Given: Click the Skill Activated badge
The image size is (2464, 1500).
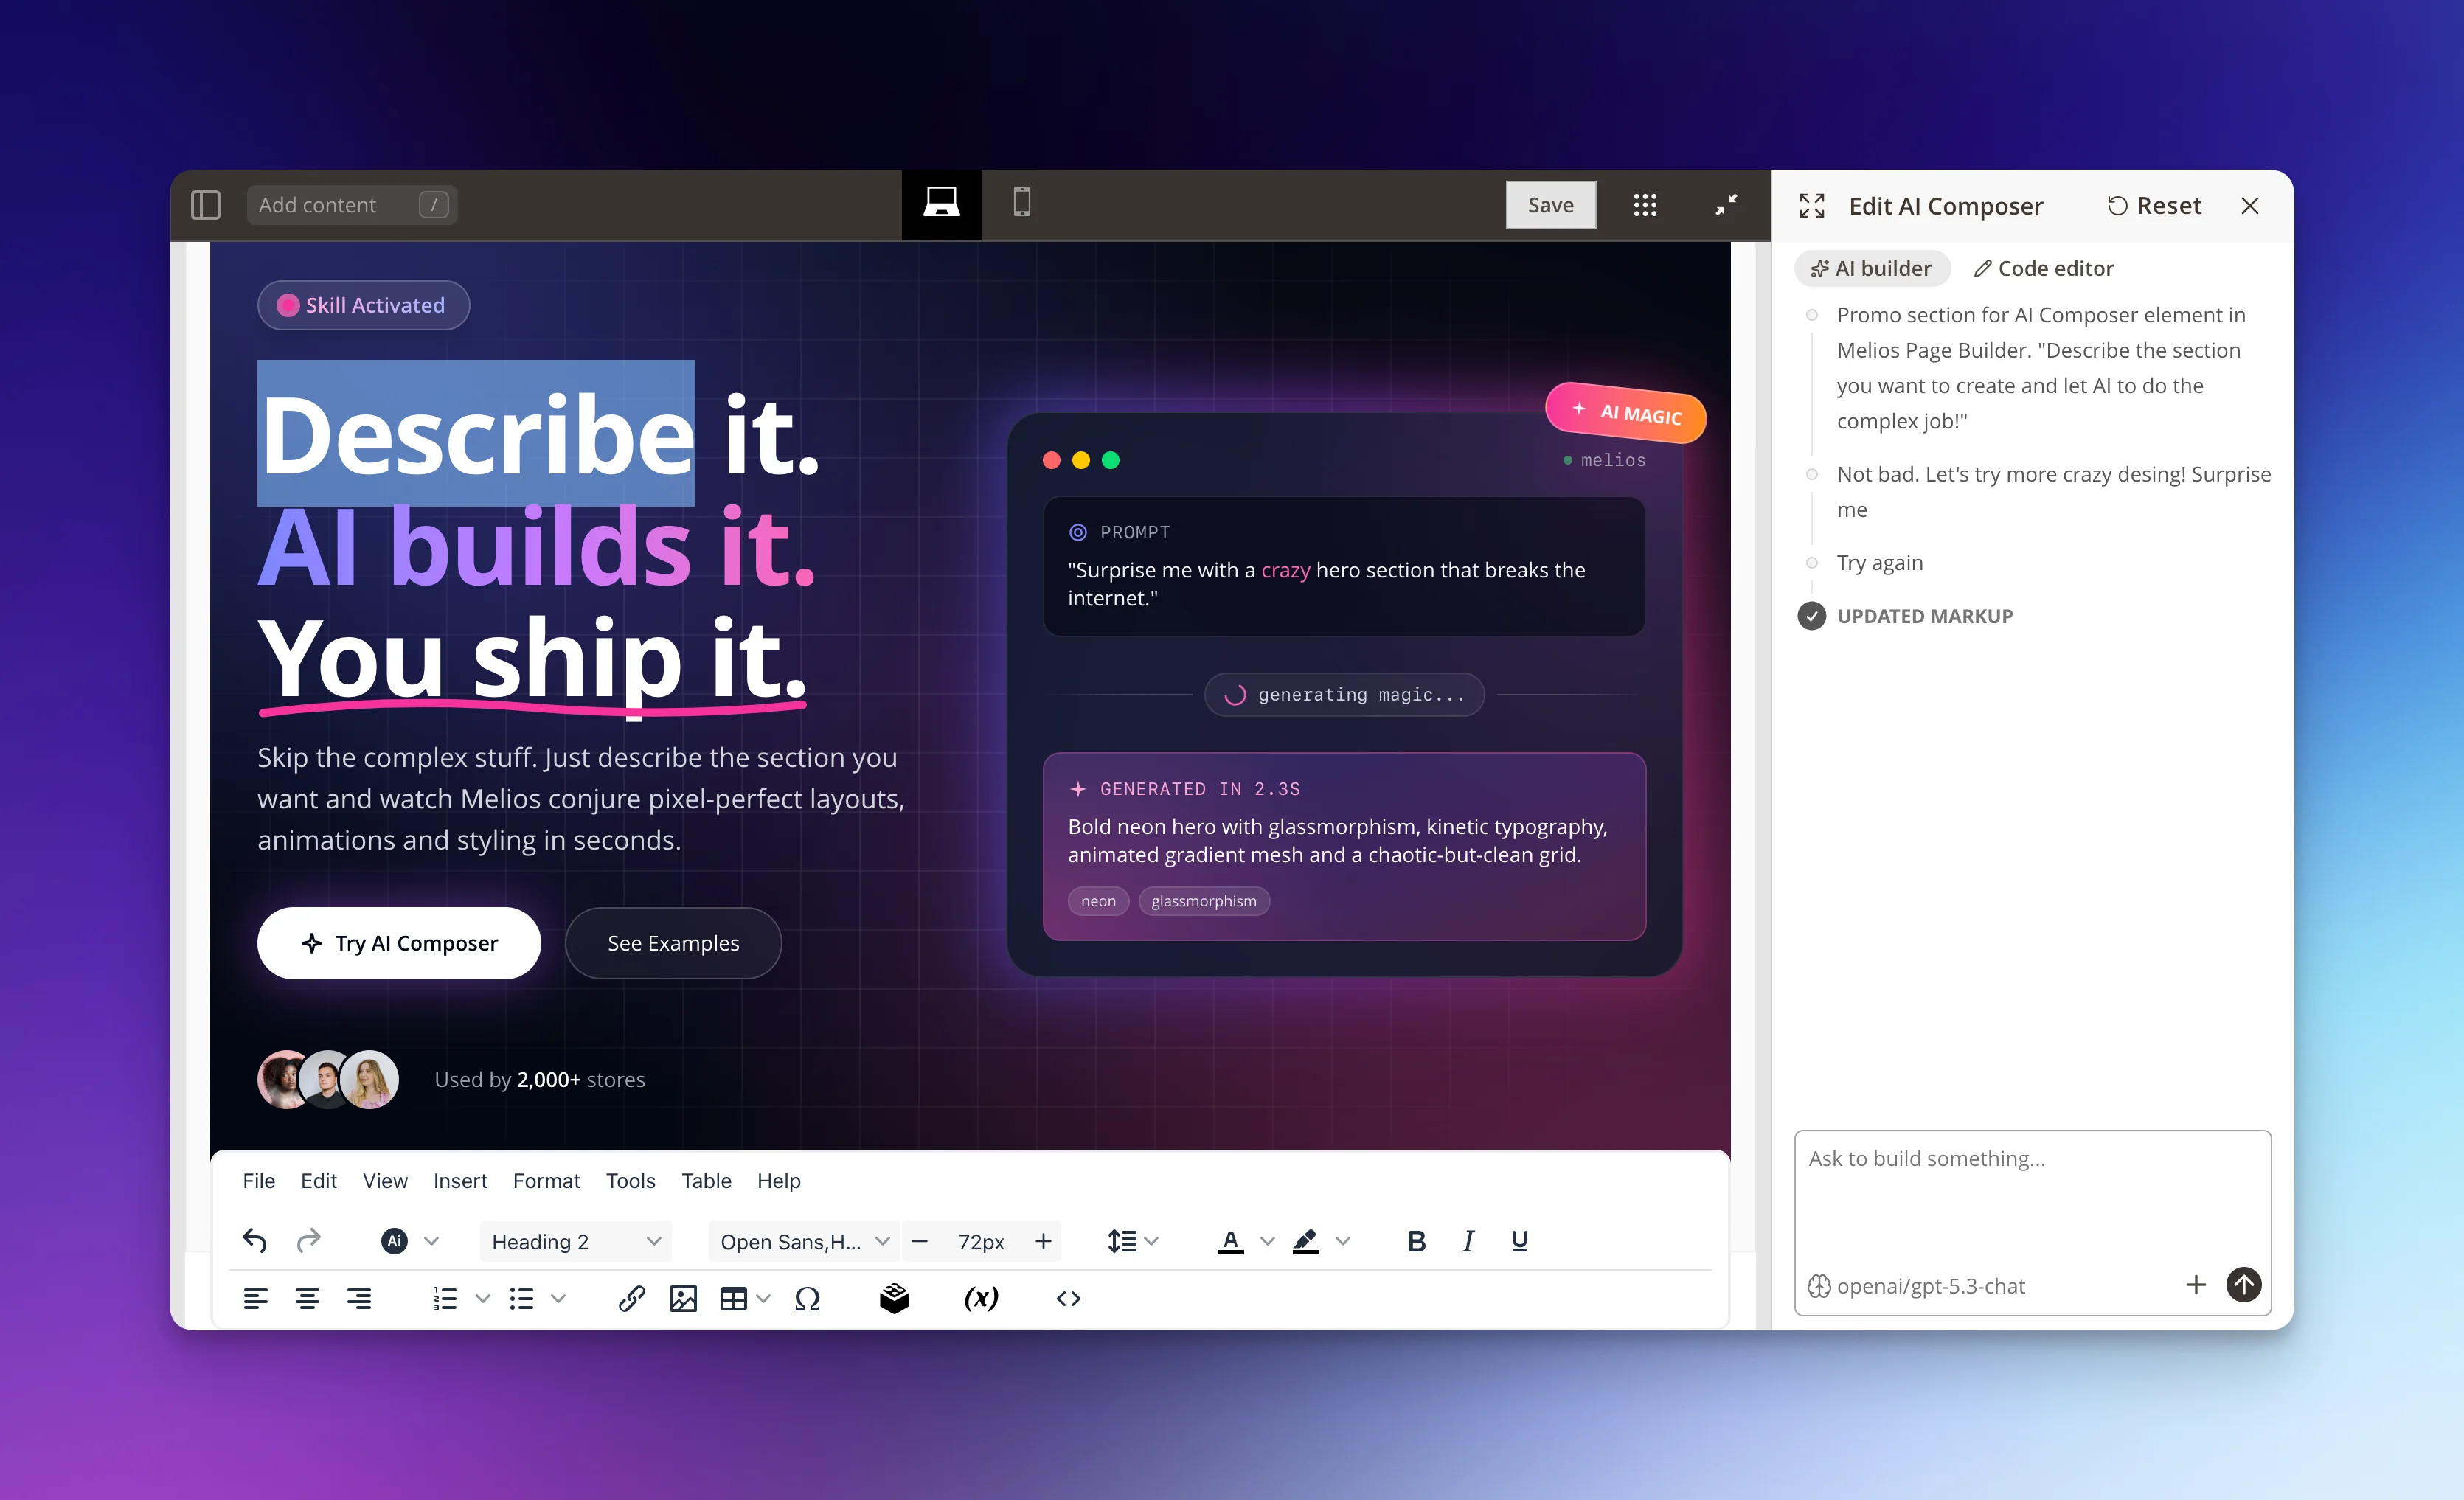Looking at the screenshot, I should [363, 305].
